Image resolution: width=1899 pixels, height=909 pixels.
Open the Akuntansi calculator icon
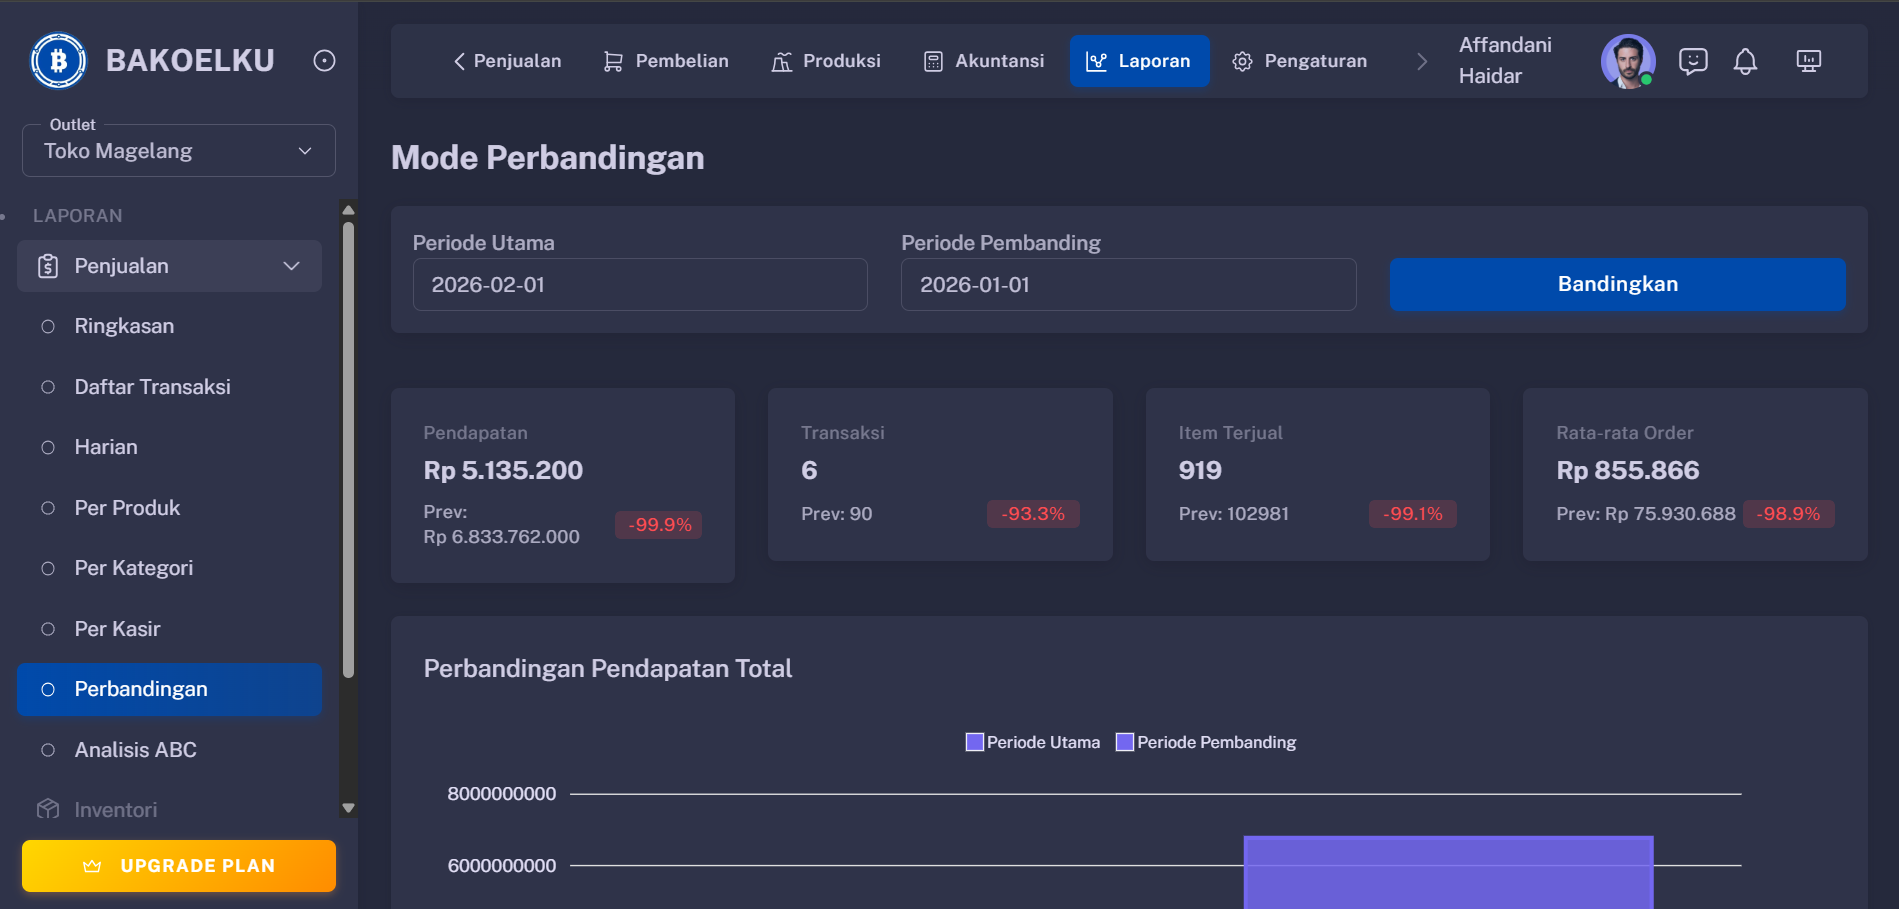[933, 61]
